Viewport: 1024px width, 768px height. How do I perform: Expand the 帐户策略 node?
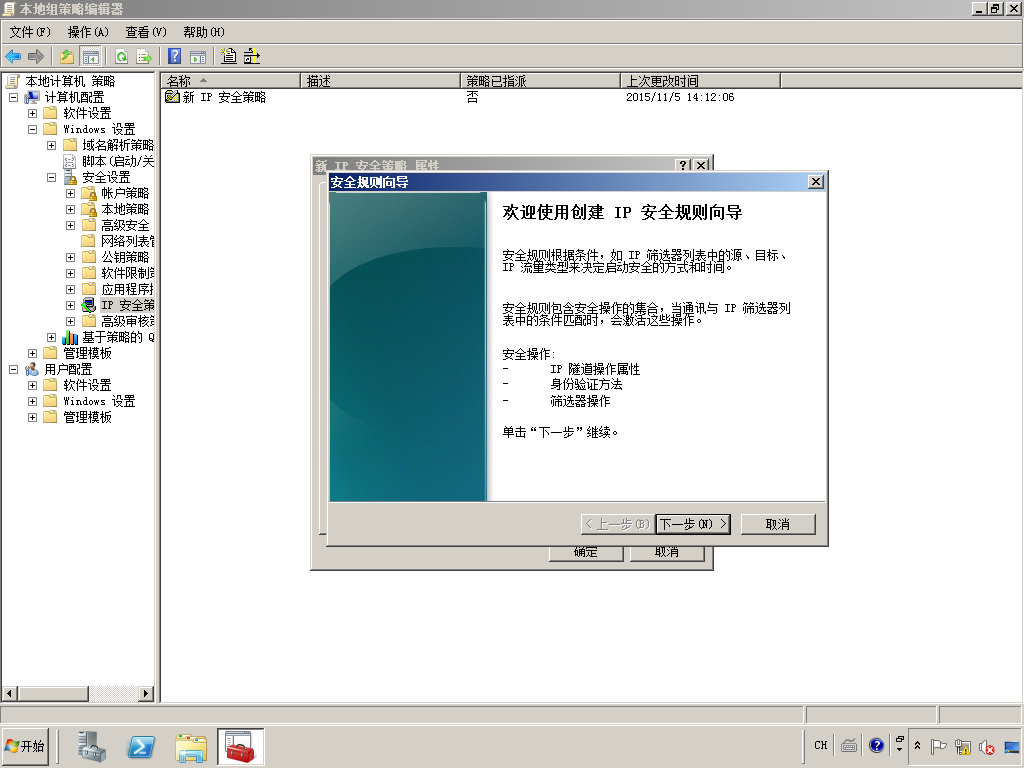pyautogui.click(x=71, y=193)
